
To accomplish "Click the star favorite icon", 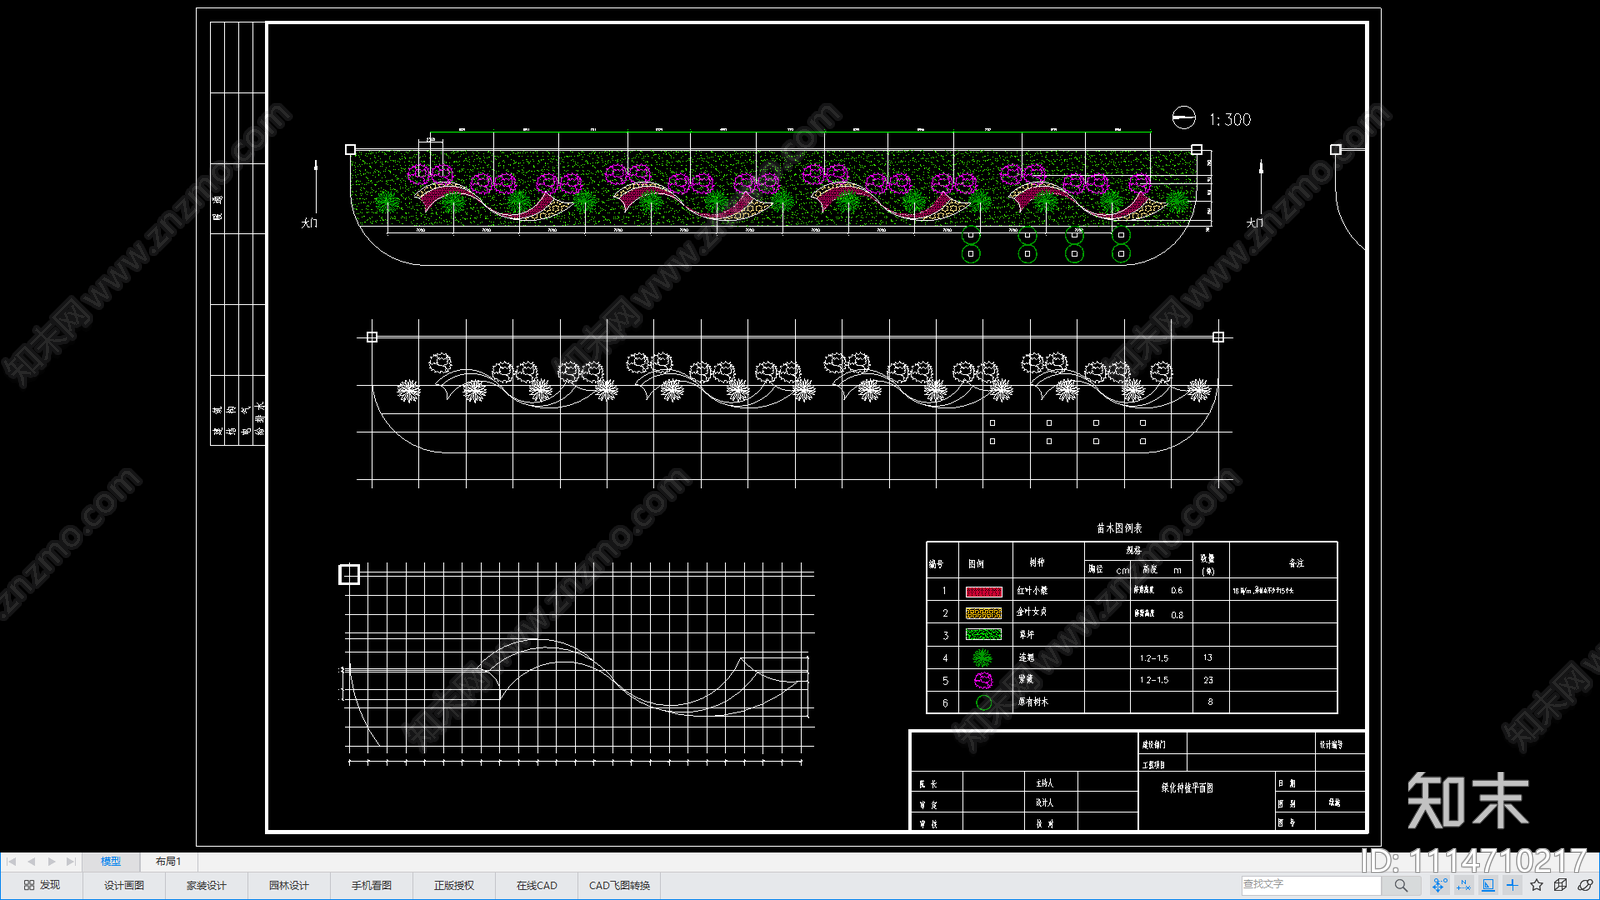I will [x=1537, y=885].
